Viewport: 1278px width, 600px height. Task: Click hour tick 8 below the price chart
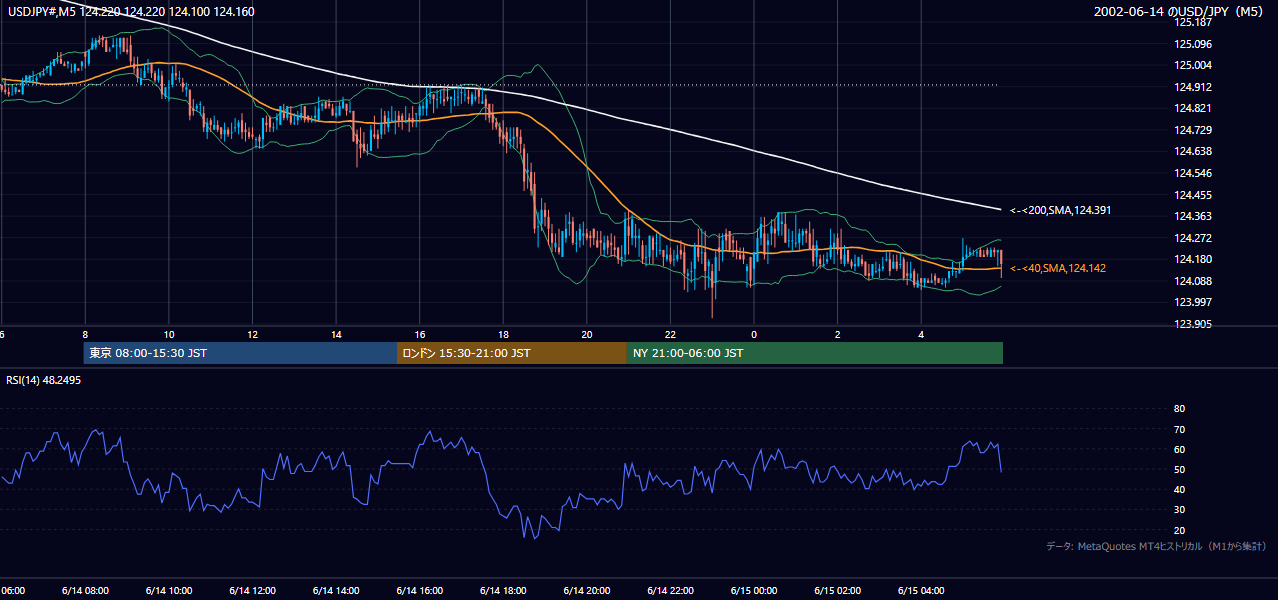(x=86, y=334)
